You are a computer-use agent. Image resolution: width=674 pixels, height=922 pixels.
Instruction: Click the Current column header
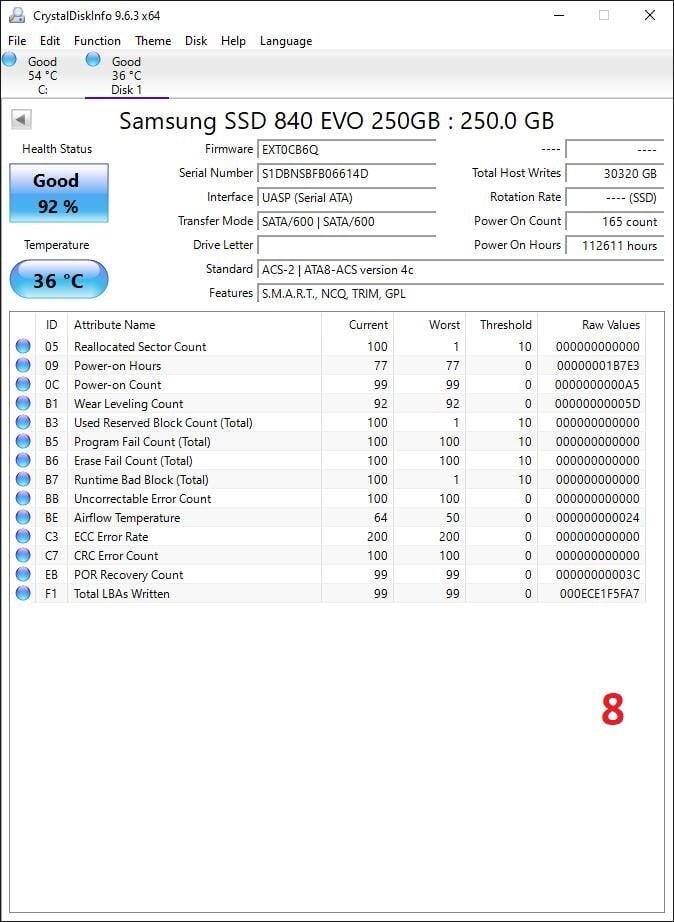click(x=358, y=325)
